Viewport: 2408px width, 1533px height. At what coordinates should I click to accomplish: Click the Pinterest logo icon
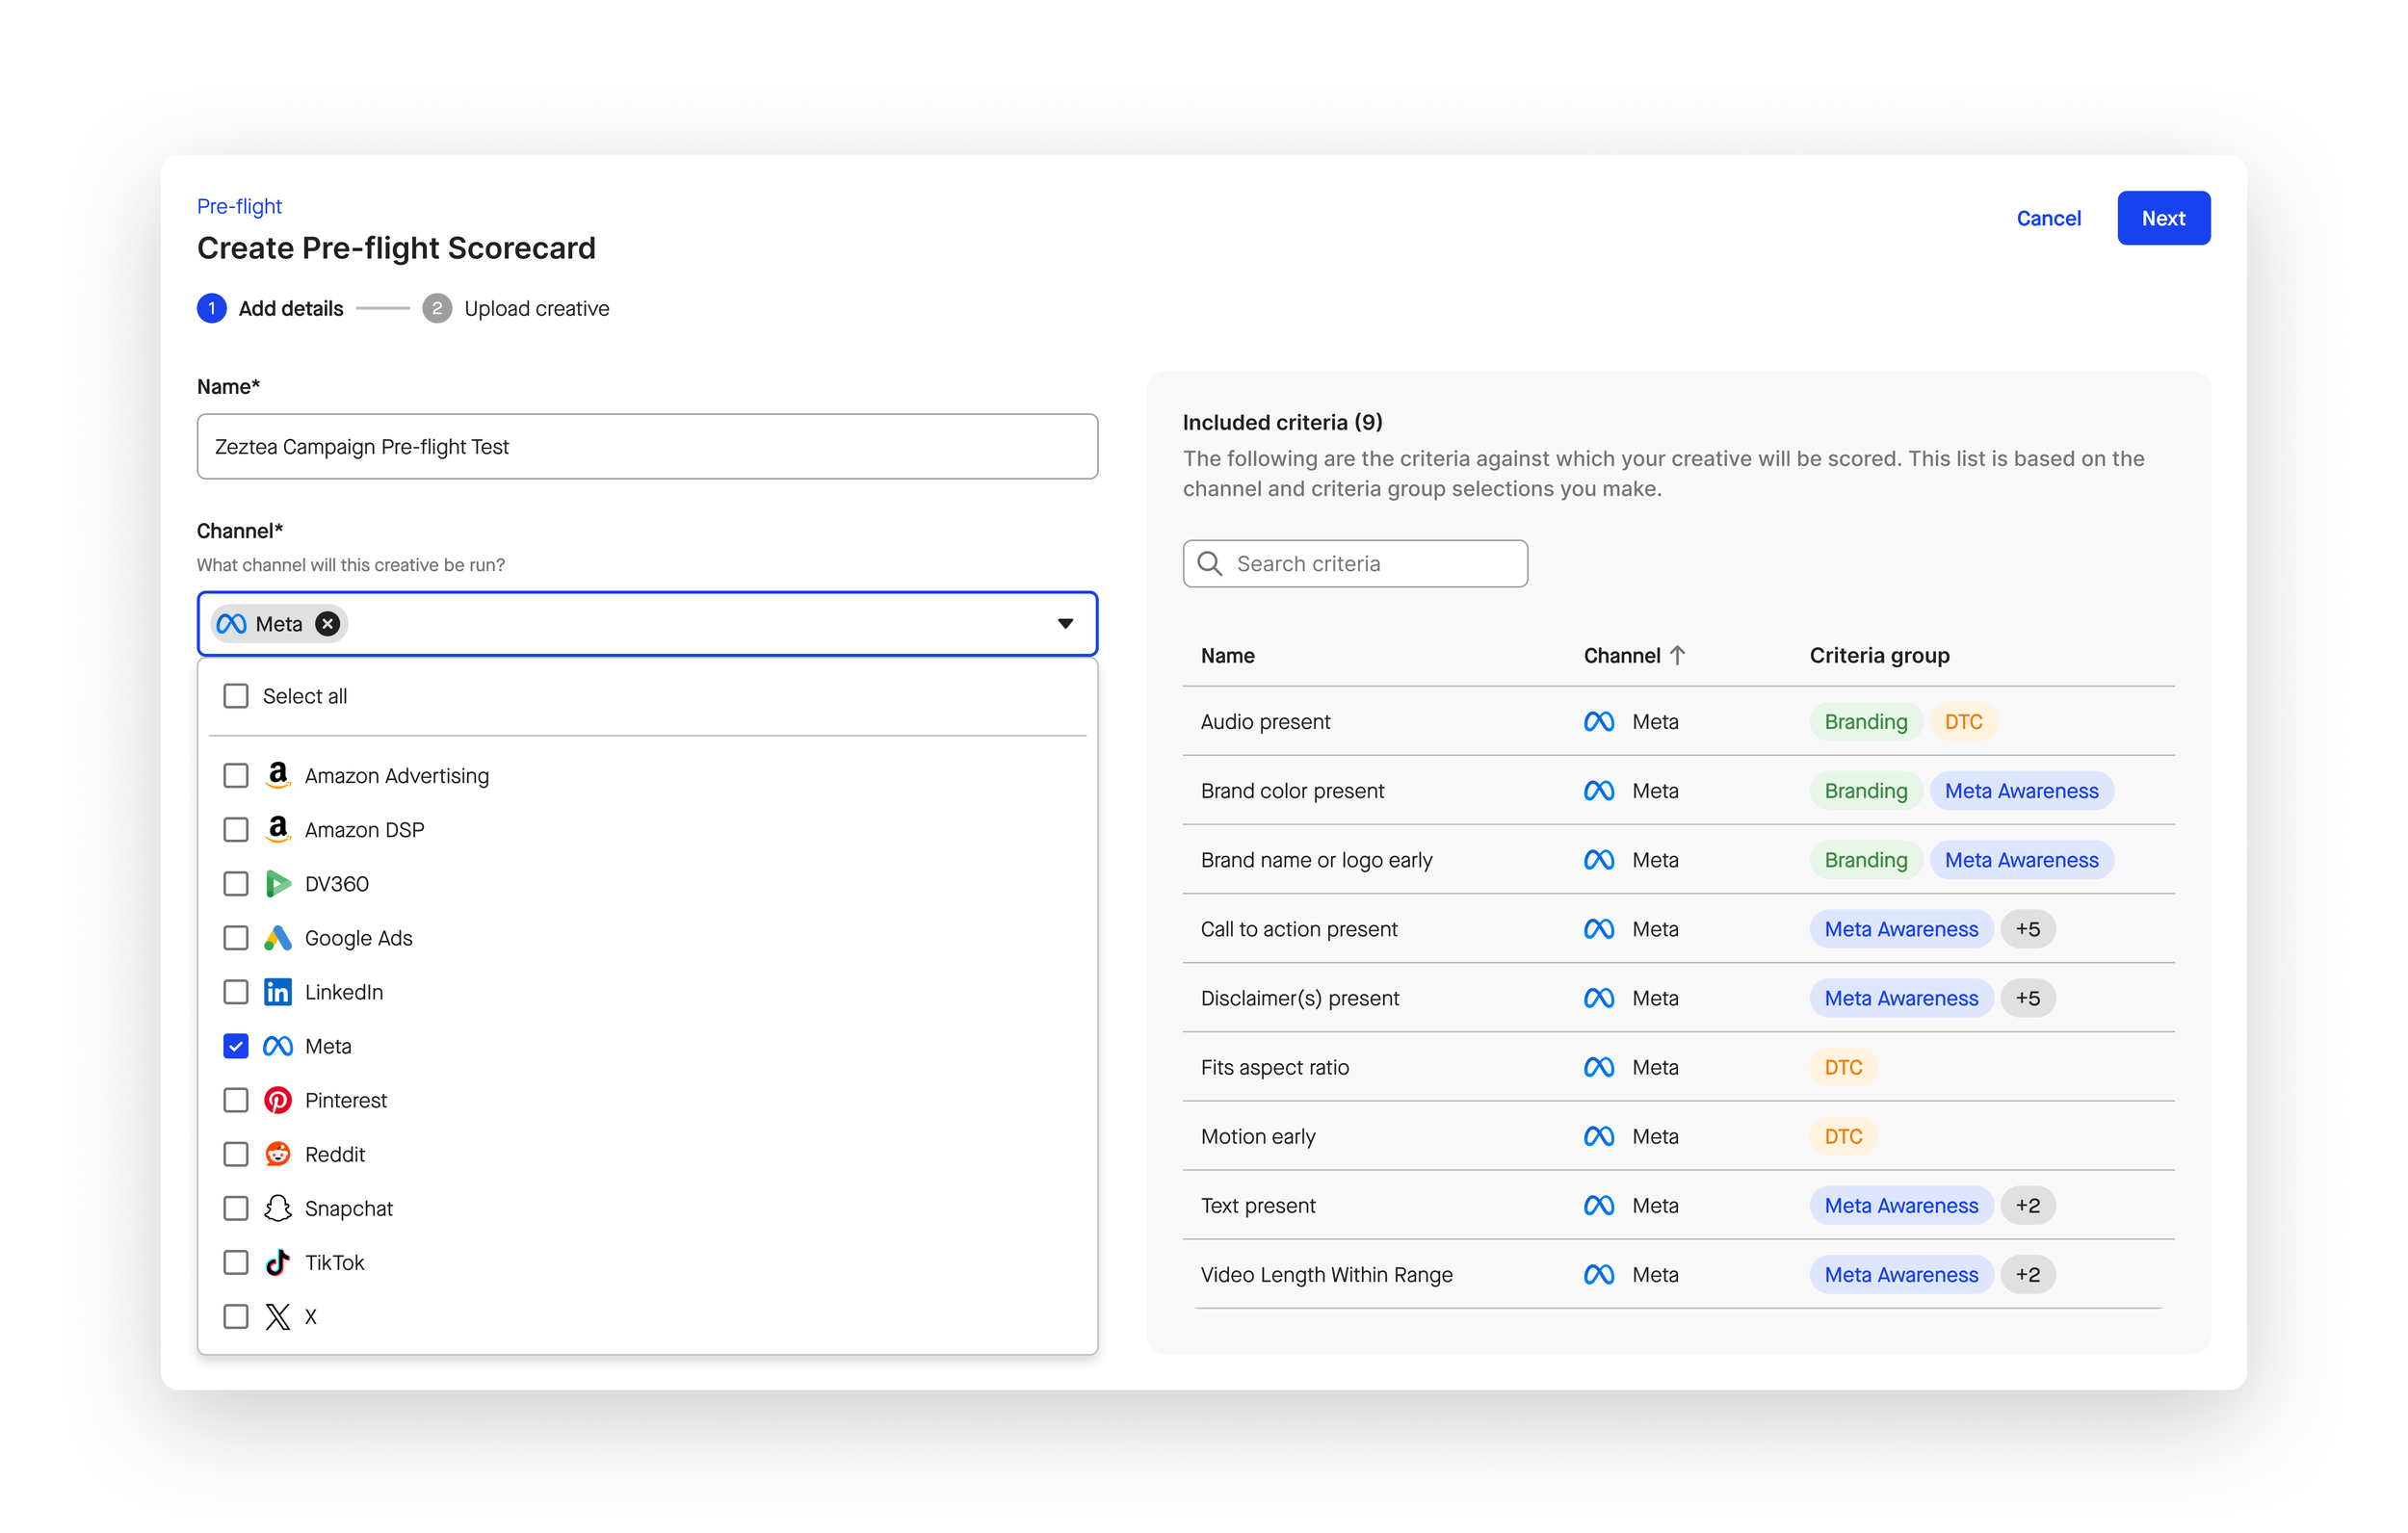click(x=277, y=1100)
